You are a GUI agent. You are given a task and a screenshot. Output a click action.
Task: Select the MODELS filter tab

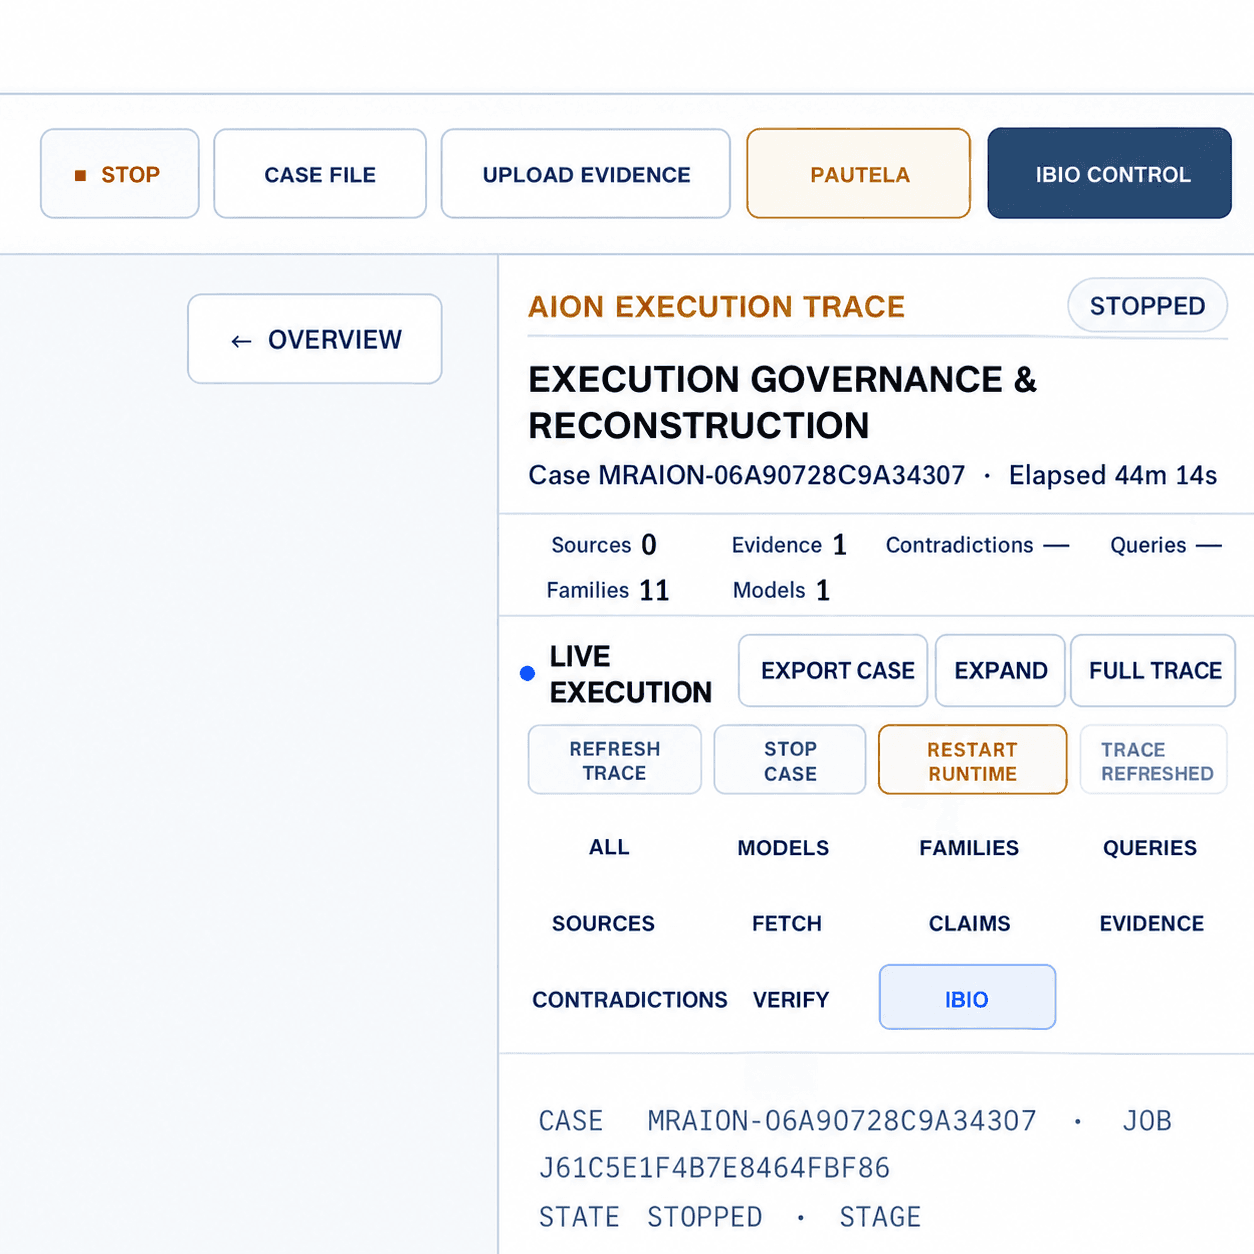pyautogui.click(x=783, y=847)
